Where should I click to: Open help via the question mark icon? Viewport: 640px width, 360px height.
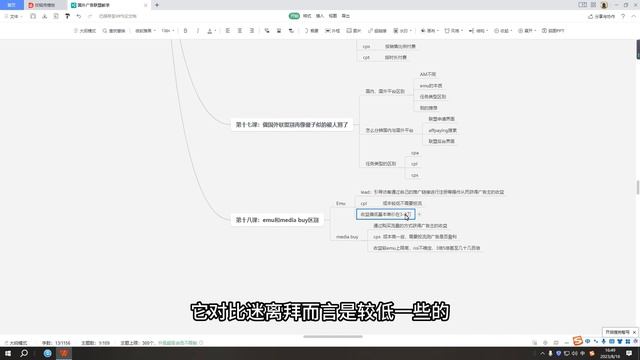click(x=623, y=16)
